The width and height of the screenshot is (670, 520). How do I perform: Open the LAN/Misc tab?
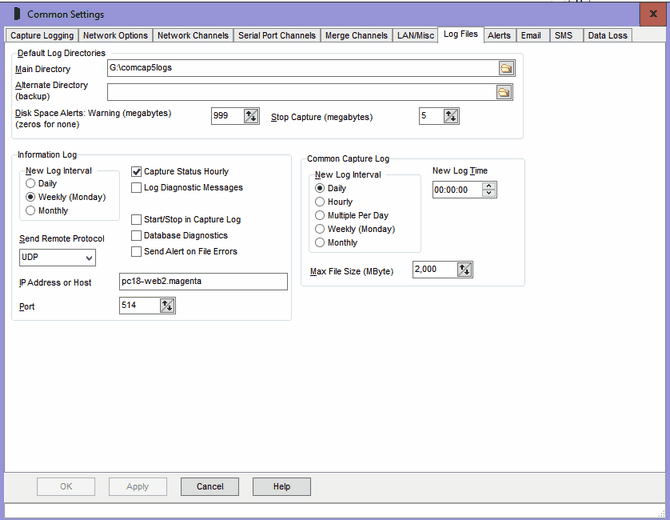(x=415, y=35)
